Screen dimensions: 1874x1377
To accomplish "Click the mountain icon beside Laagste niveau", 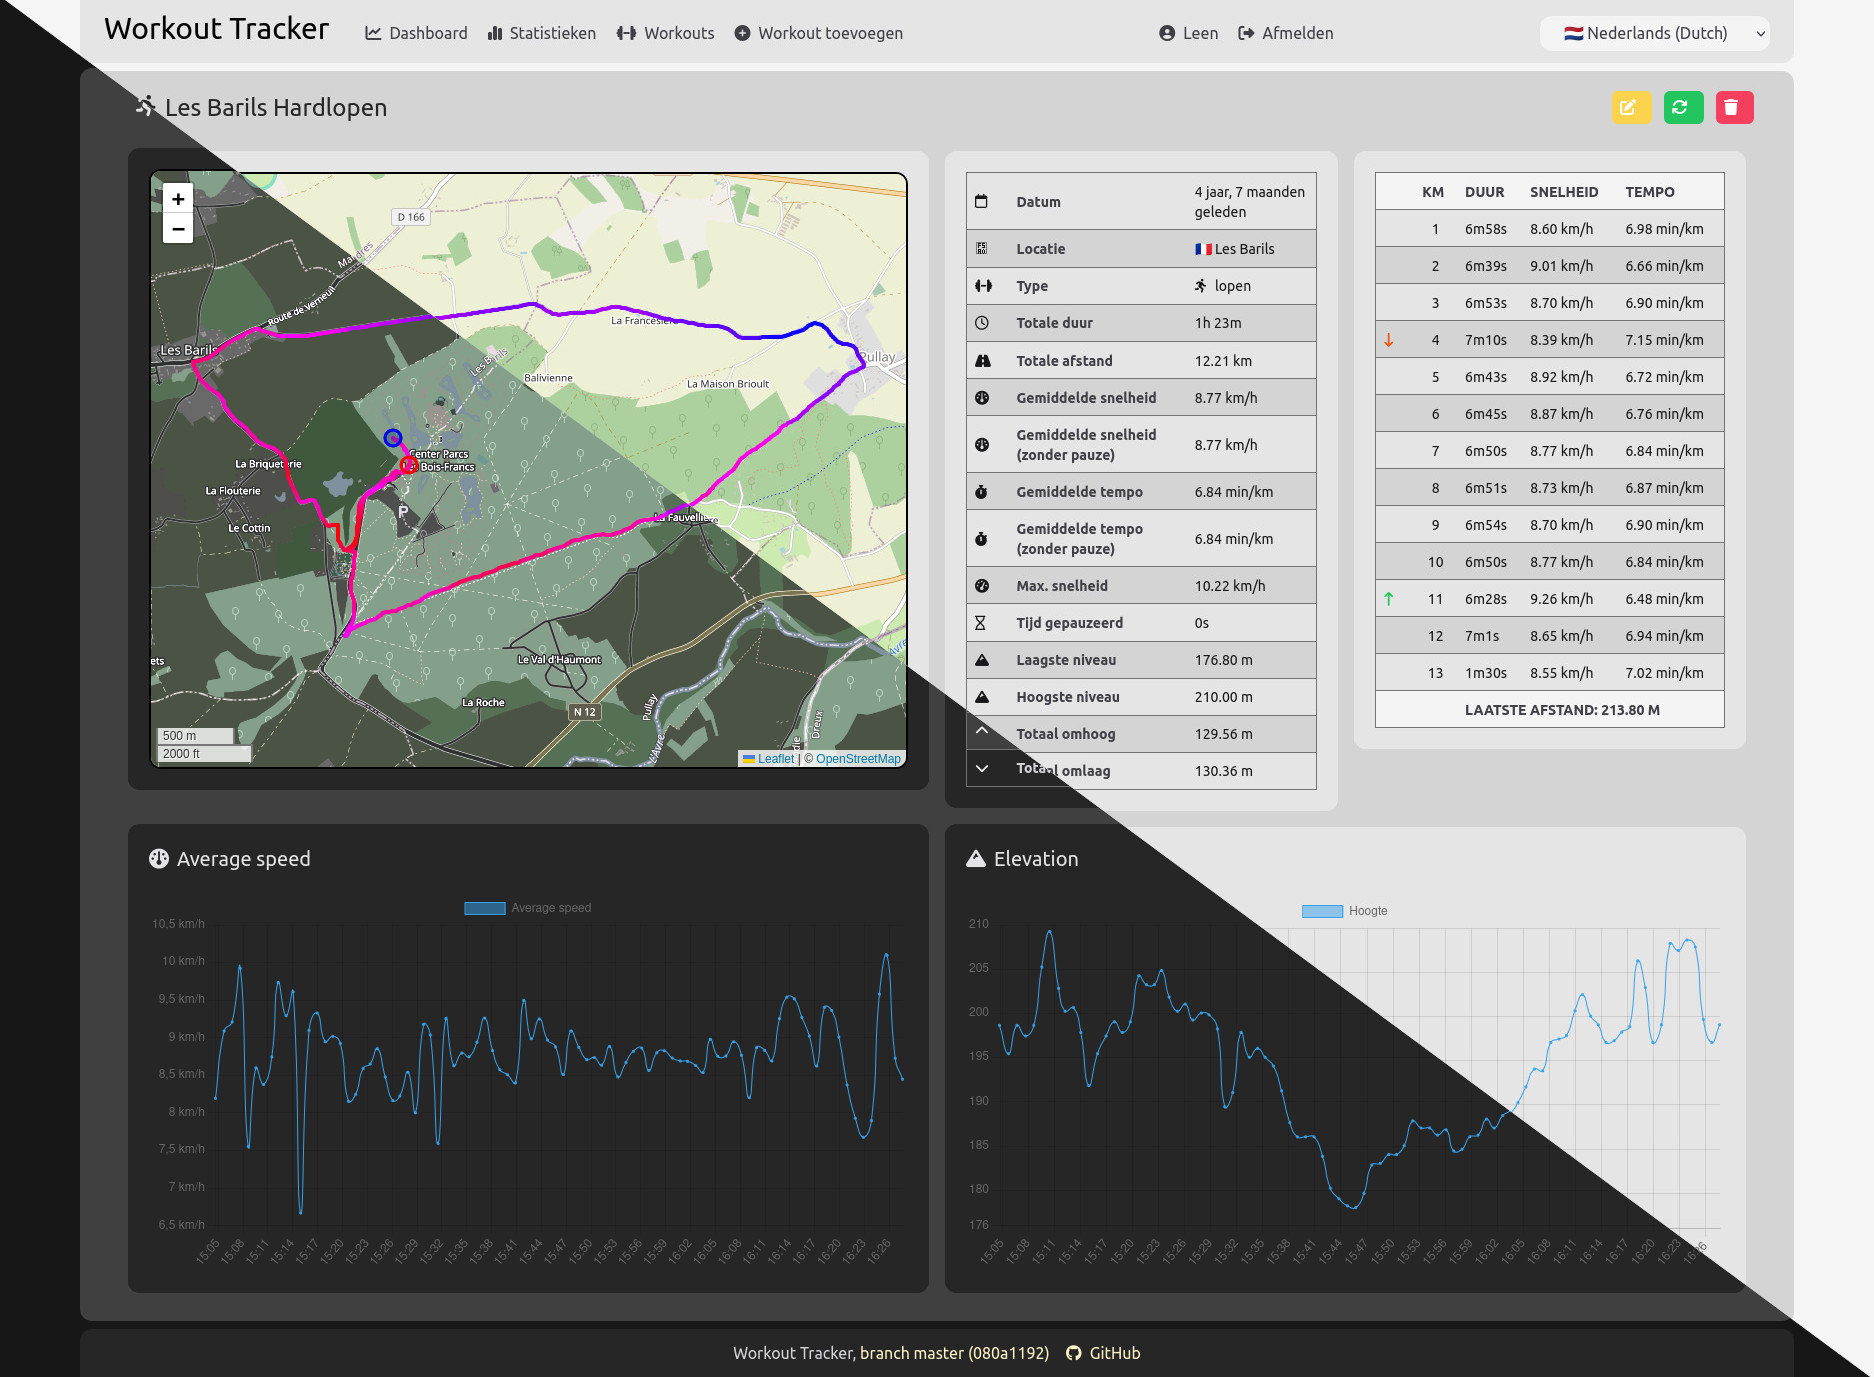I will click(x=982, y=660).
